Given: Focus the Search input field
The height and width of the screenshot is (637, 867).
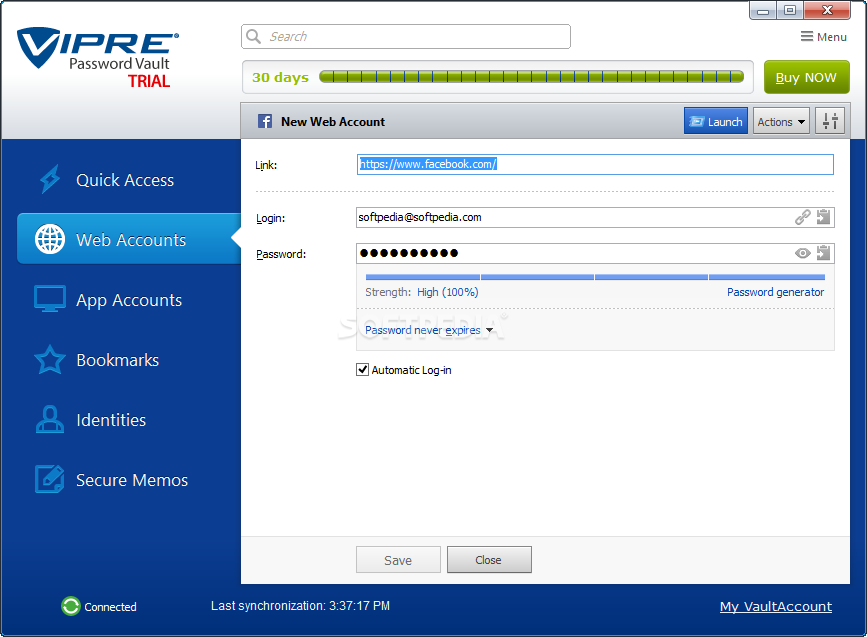Looking at the screenshot, I should pos(406,36).
